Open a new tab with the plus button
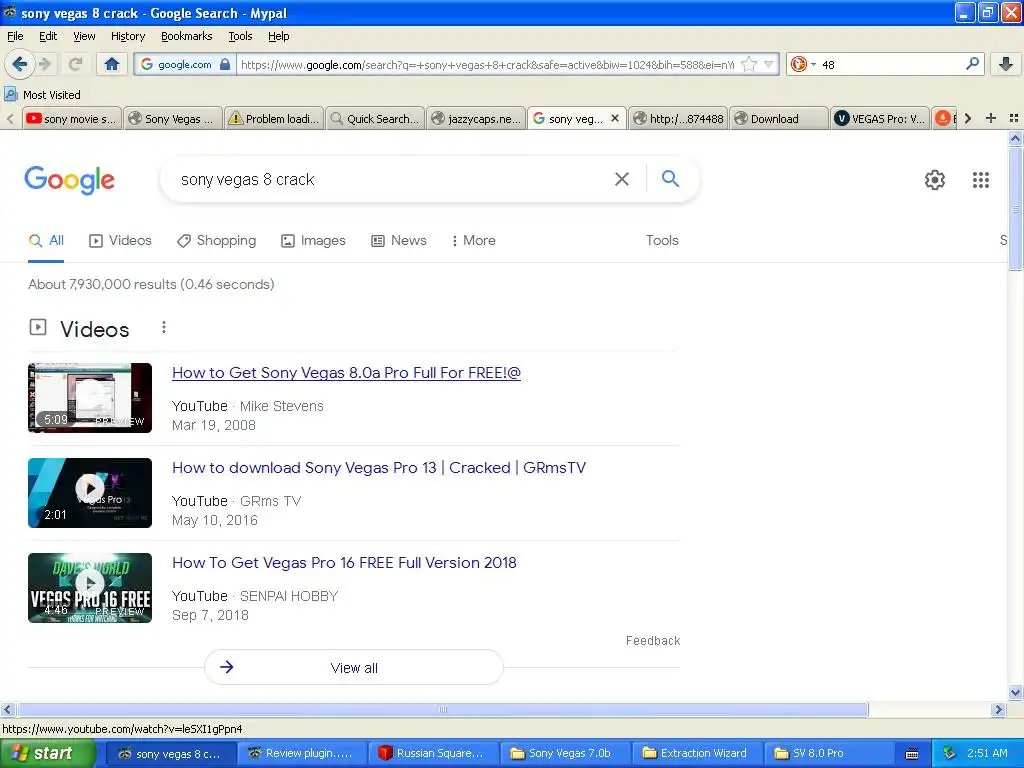This screenshot has width=1024, height=768. [x=991, y=118]
